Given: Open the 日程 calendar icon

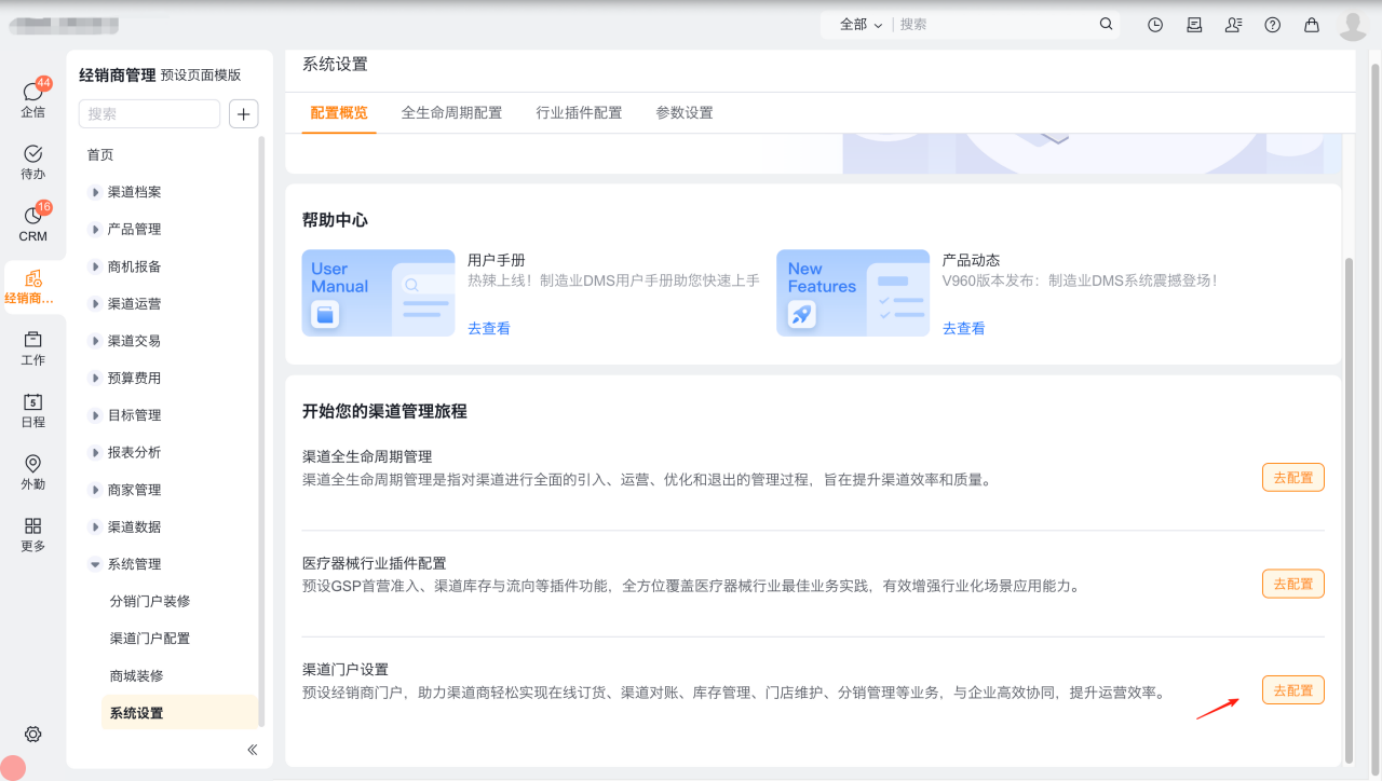Looking at the screenshot, I should tap(33, 409).
